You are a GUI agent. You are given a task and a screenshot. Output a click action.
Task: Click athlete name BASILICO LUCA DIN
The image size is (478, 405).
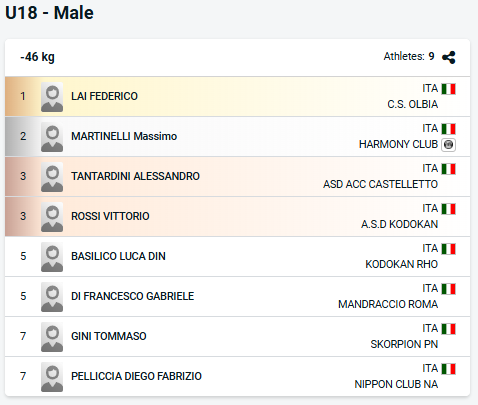click(x=118, y=256)
